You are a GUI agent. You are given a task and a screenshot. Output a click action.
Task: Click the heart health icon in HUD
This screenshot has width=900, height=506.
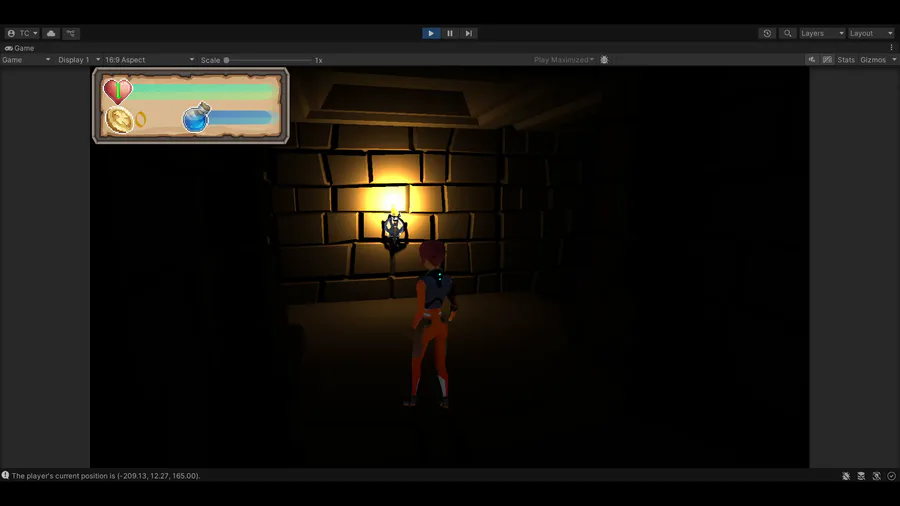click(x=118, y=91)
